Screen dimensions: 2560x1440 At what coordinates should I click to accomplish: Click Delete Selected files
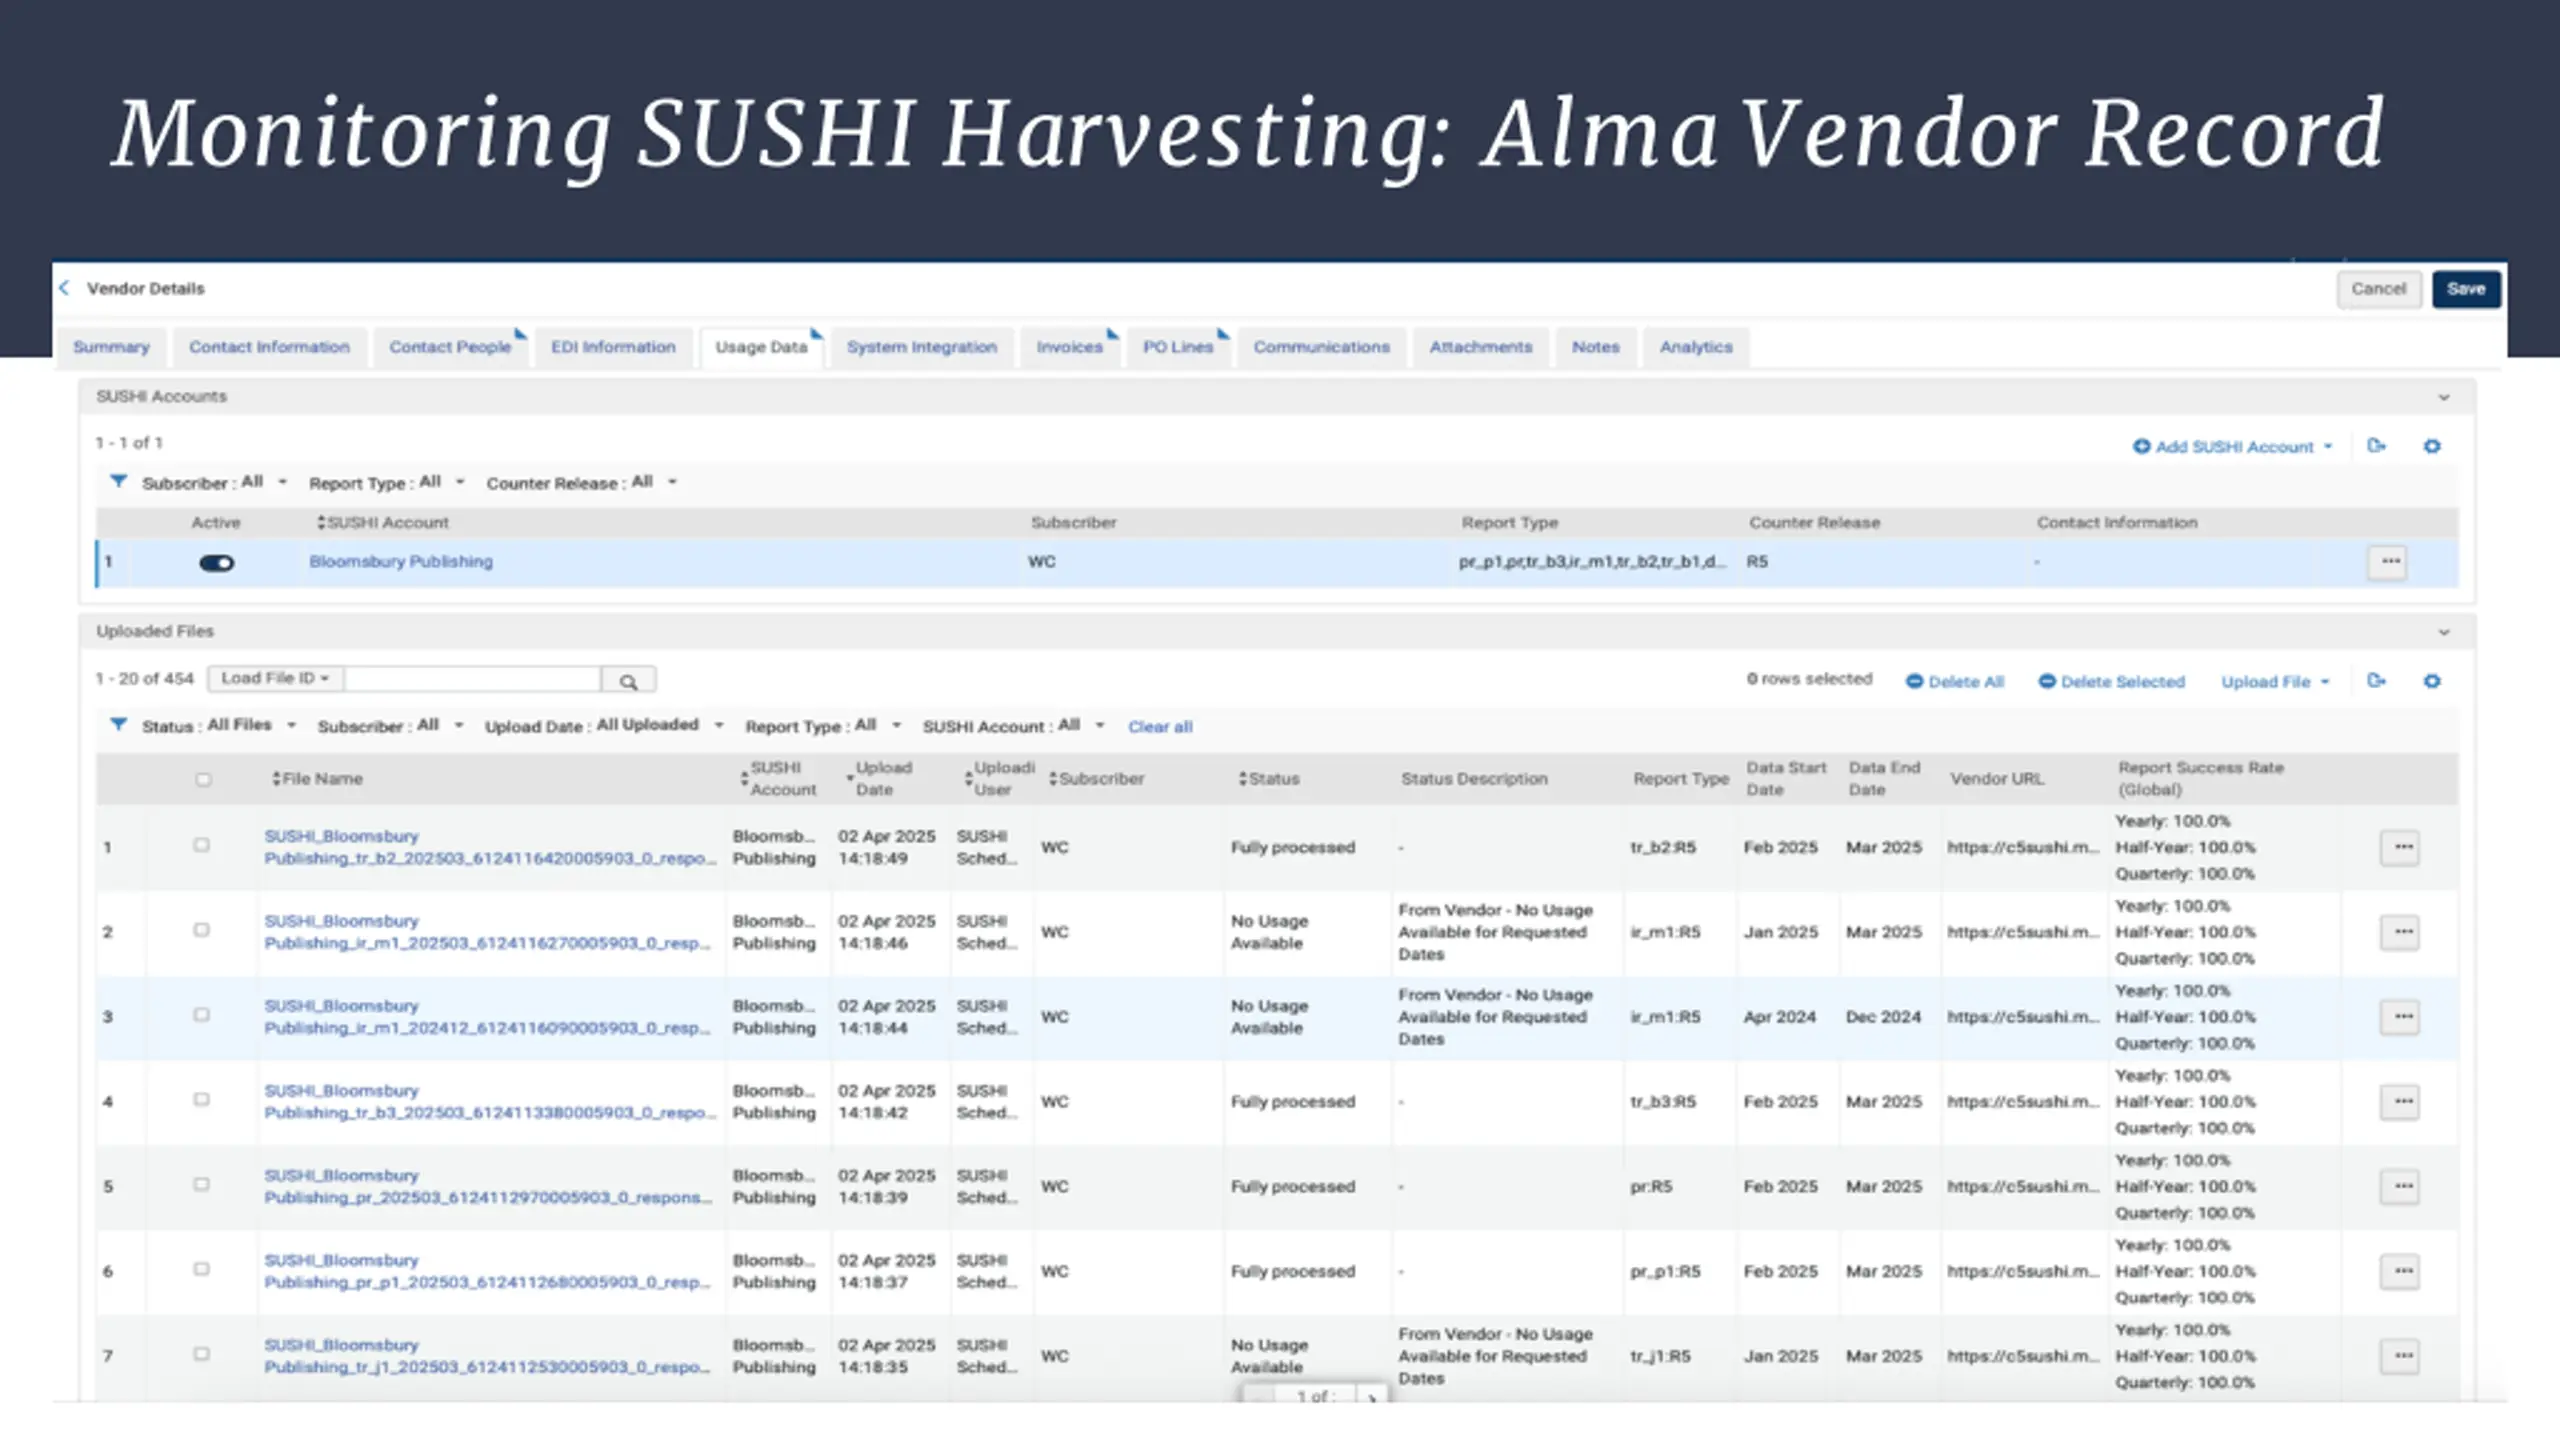pyautogui.click(x=2111, y=681)
